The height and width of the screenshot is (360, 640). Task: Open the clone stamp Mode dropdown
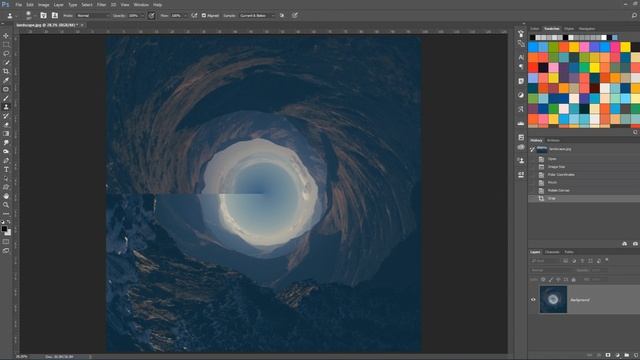pyautogui.click(x=93, y=16)
